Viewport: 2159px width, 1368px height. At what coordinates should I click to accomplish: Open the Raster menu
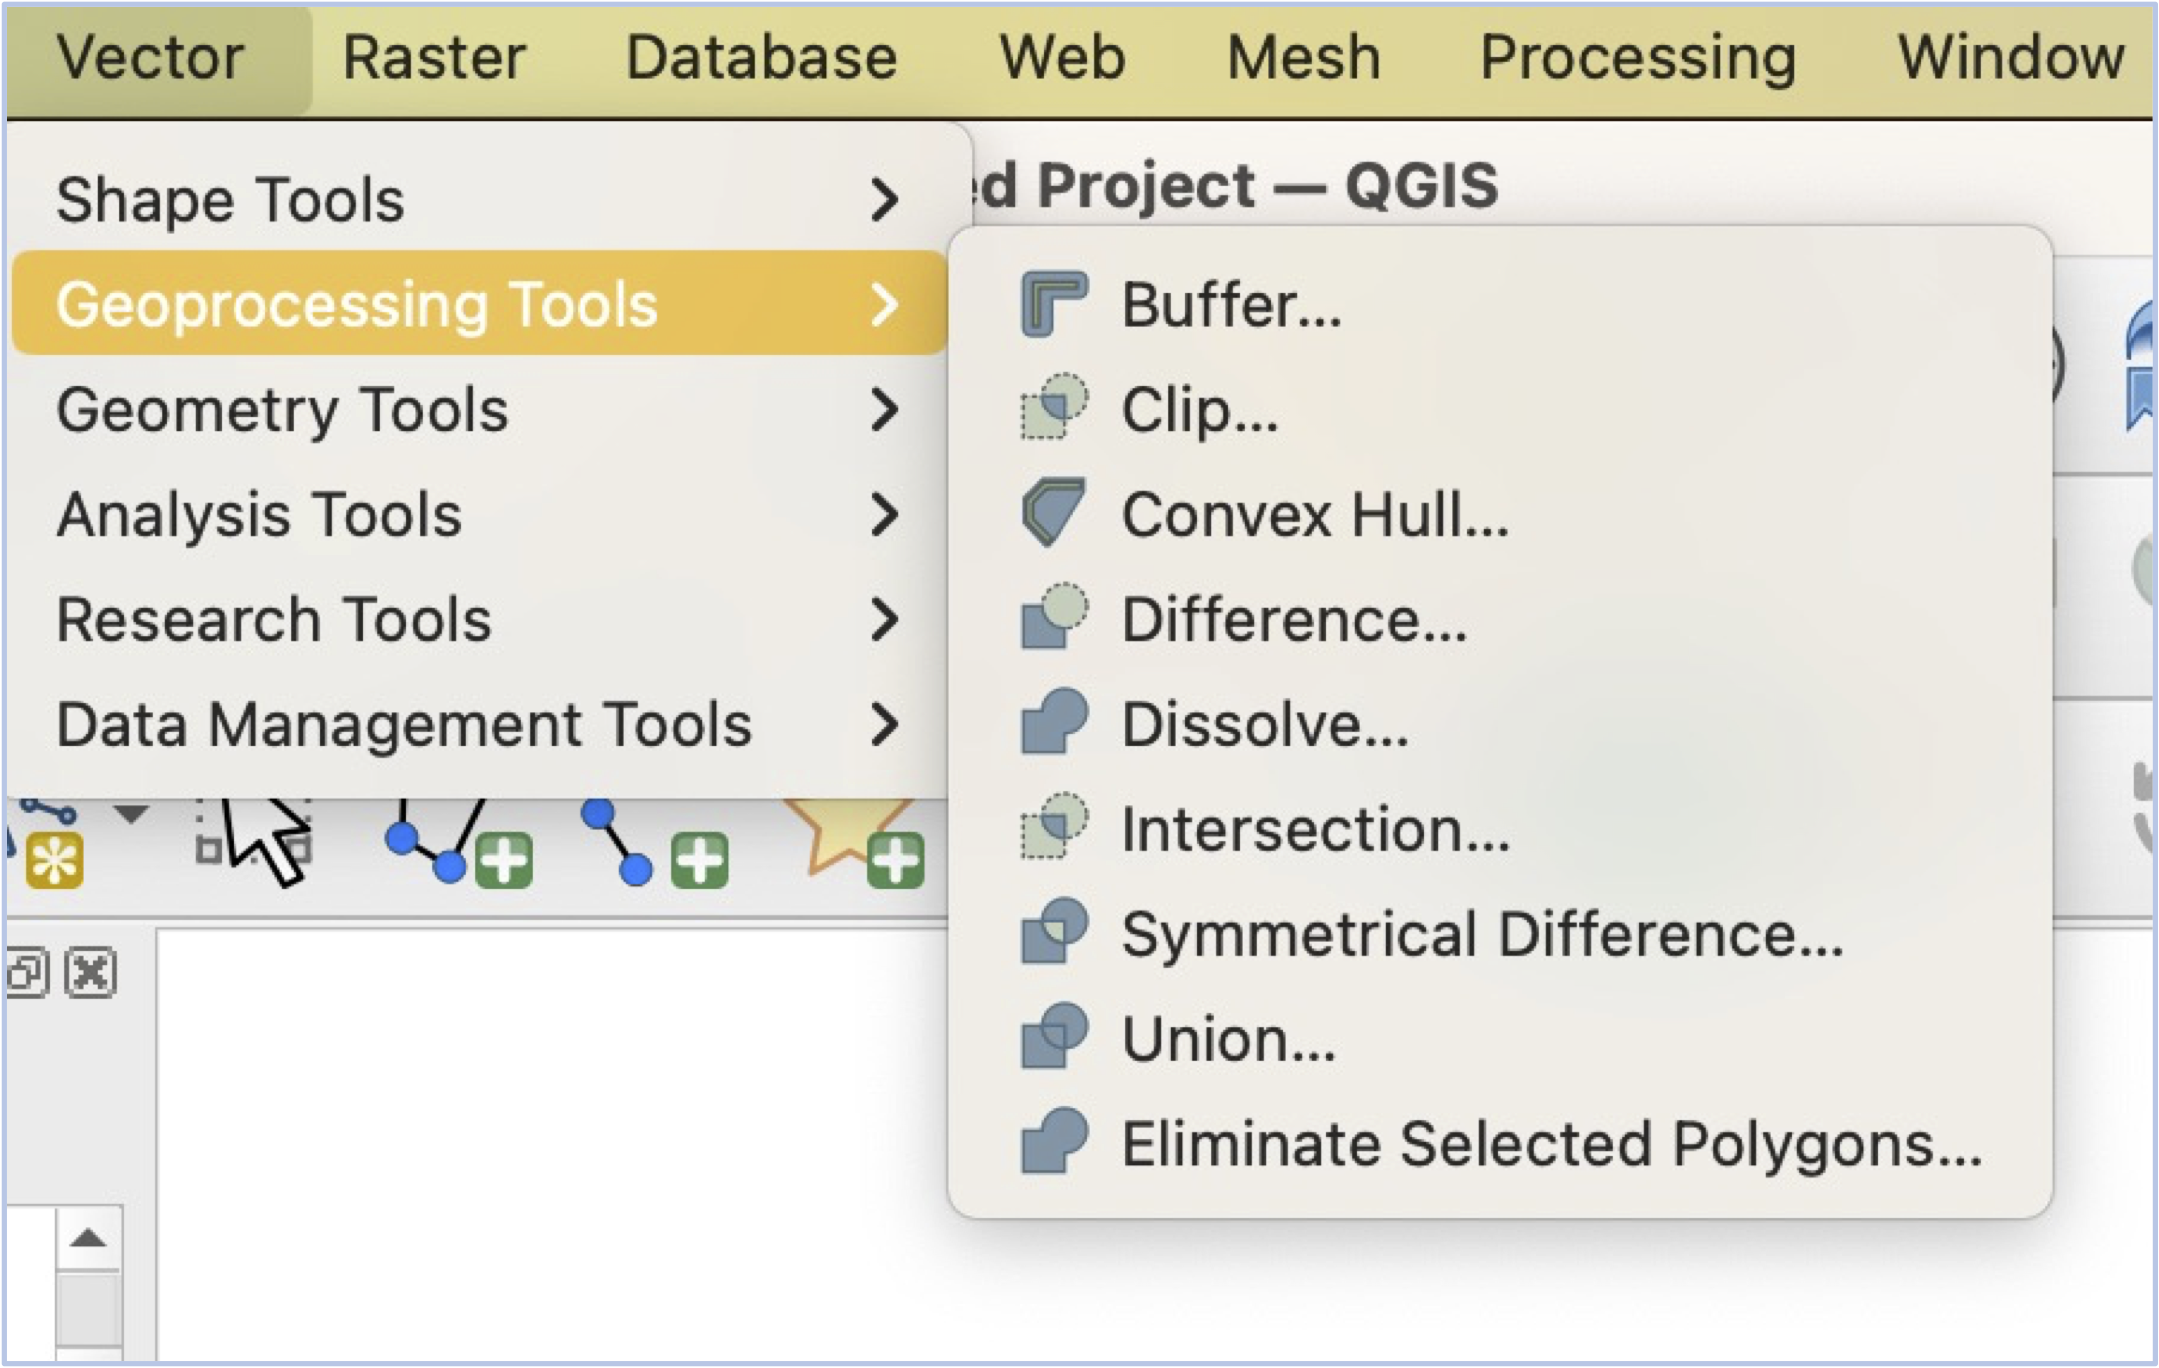tap(433, 57)
